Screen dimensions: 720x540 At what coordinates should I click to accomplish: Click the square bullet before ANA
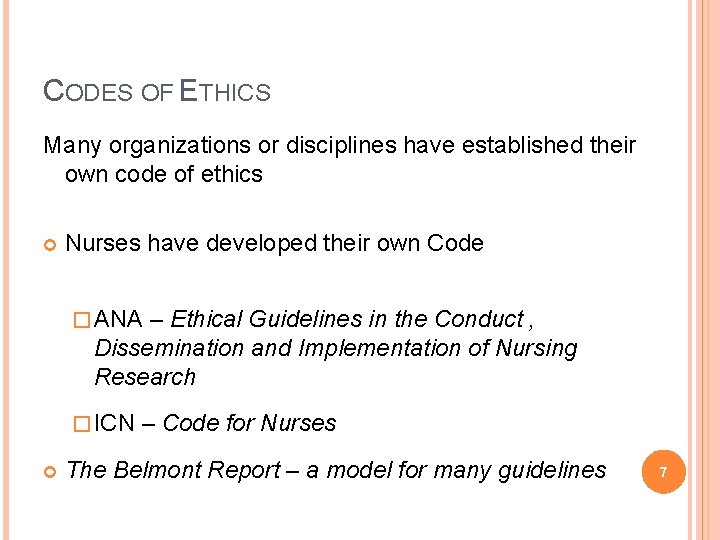[82, 320]
